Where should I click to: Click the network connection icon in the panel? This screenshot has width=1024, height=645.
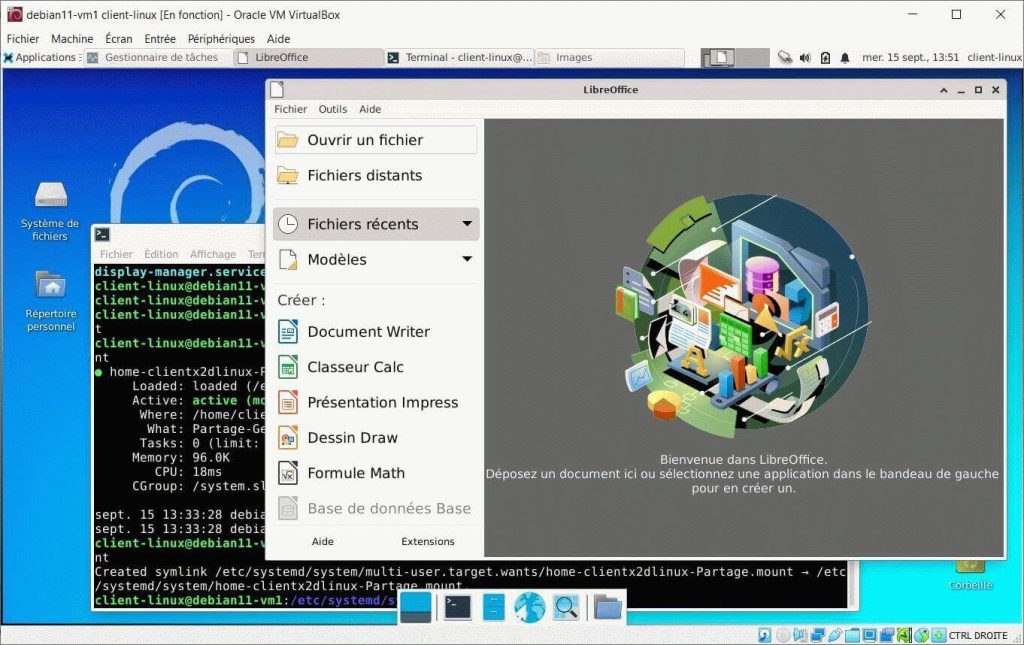point(785,57)
